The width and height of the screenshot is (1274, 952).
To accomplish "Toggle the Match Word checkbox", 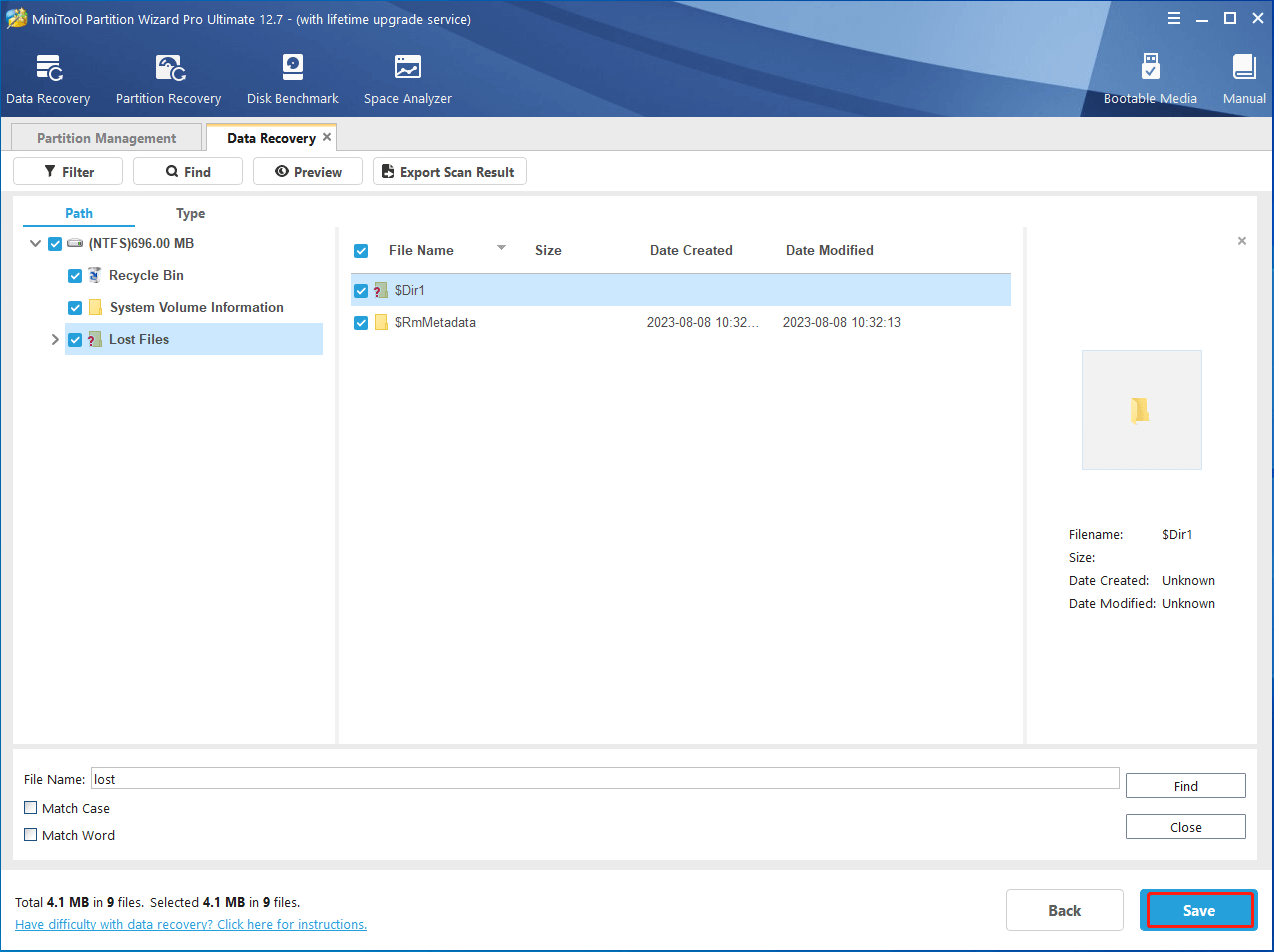I will click(x=30, y=835).
